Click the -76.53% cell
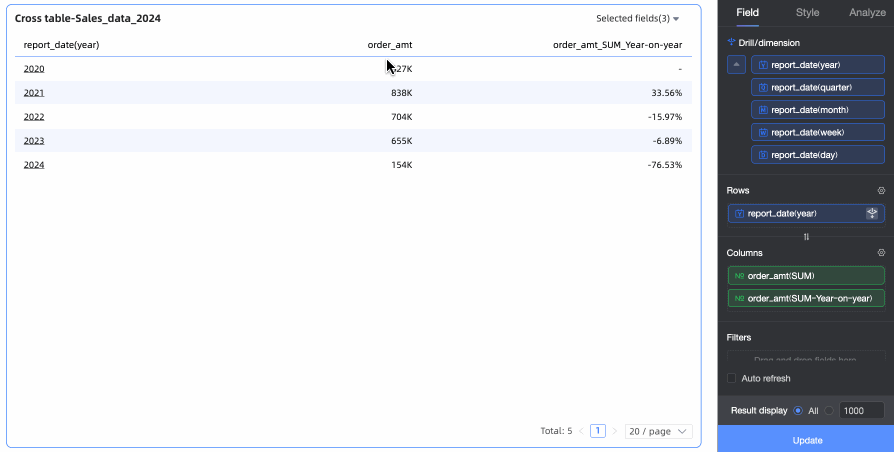The image size is (894, 452). tap(665, 165)
